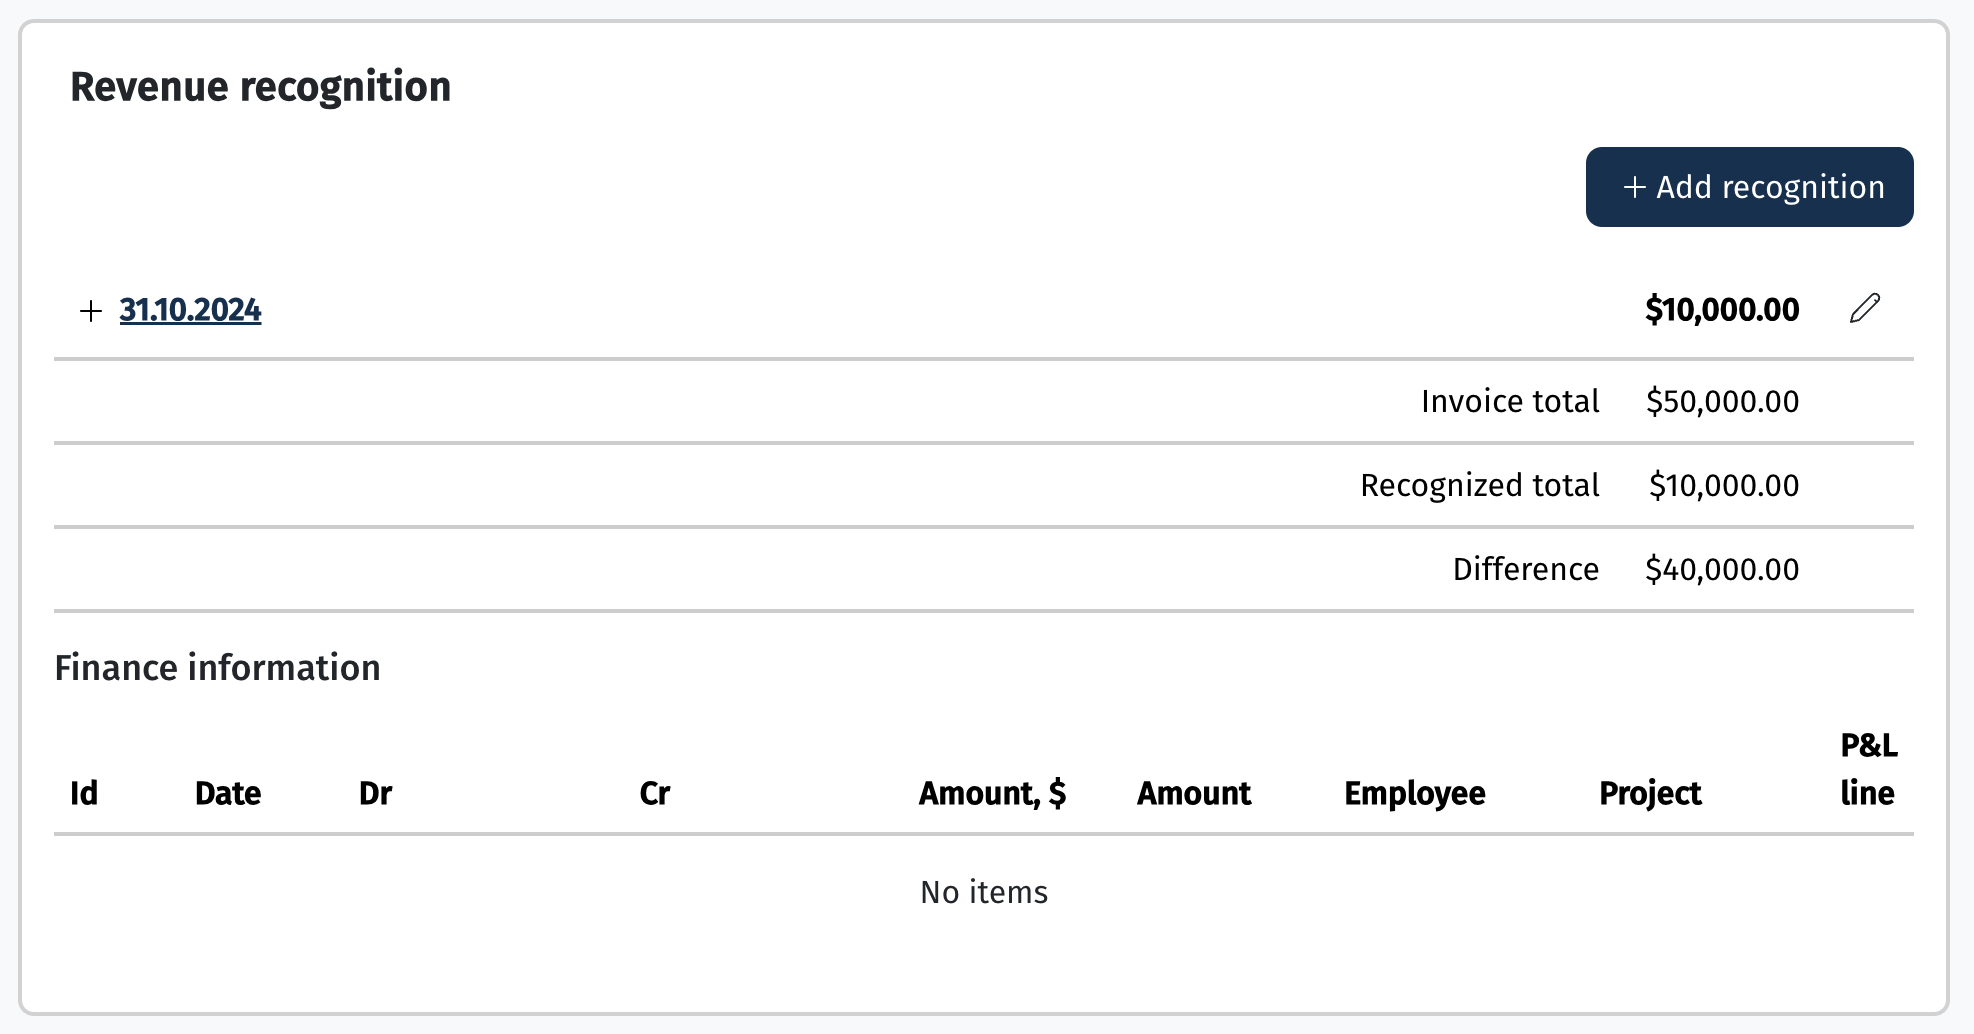
Task: Edit the $10,000.00 recognition with pencil icon
Action: click(x=1865, y=309)
